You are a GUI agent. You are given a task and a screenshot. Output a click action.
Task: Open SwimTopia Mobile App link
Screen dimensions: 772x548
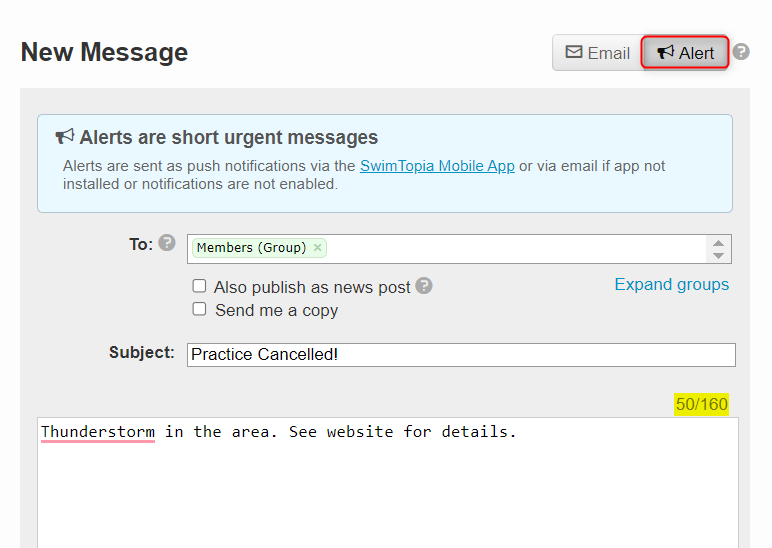point(437,166)
